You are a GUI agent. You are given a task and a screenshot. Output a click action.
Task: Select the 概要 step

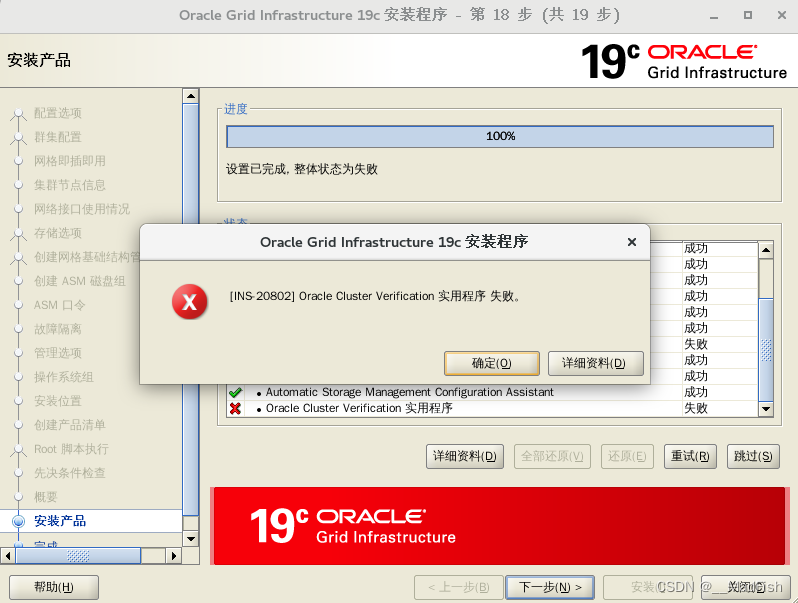pos(46,497)
